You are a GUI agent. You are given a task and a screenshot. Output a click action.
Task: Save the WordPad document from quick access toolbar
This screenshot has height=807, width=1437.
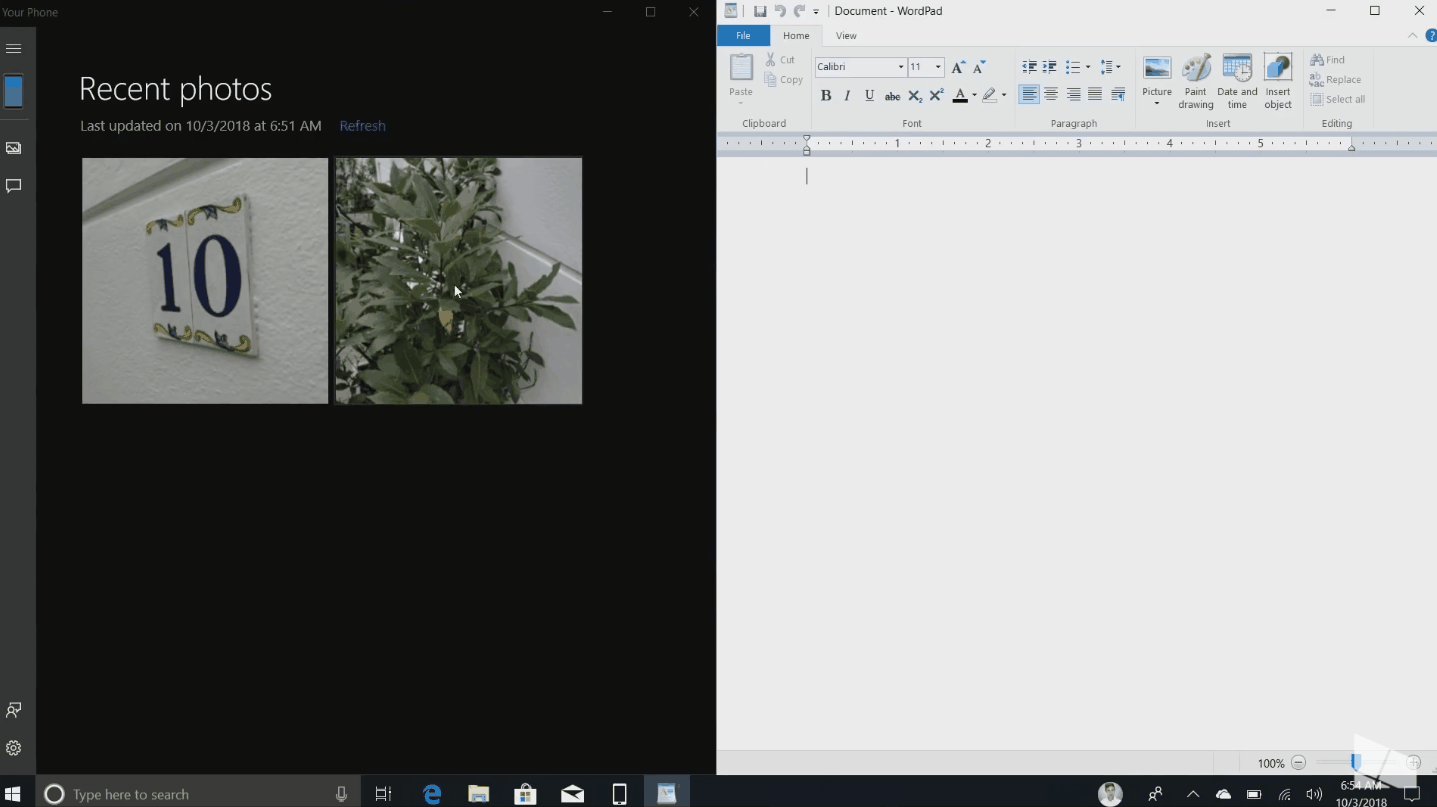coord(760,11)
